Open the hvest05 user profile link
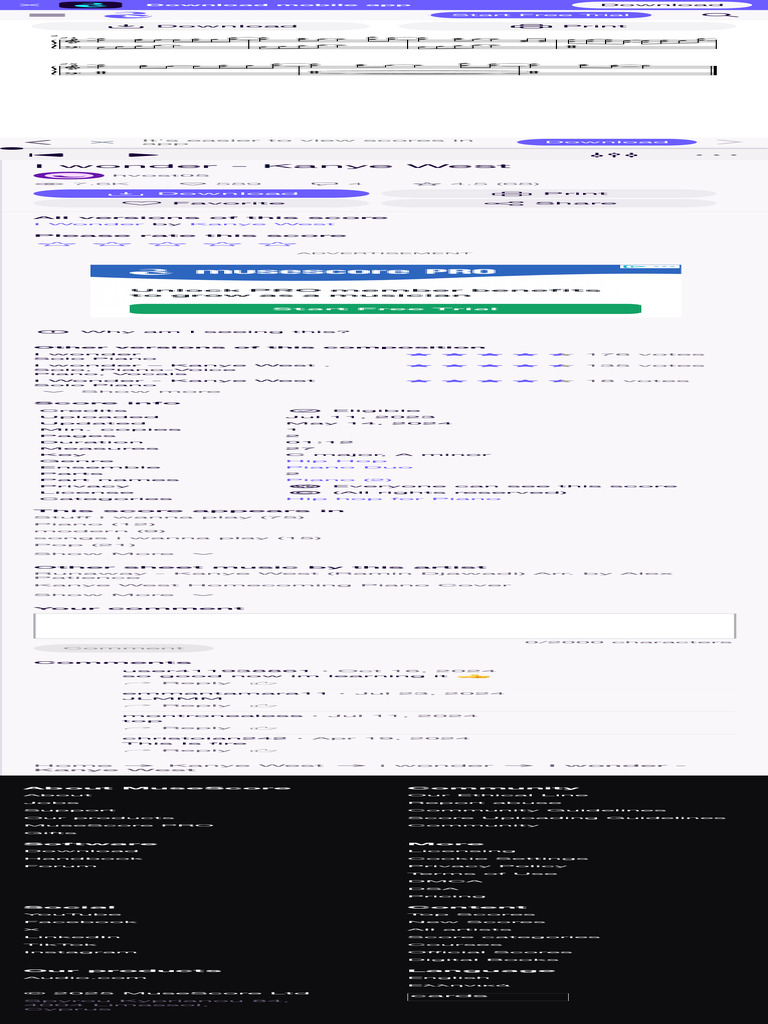 click(161, 175)
